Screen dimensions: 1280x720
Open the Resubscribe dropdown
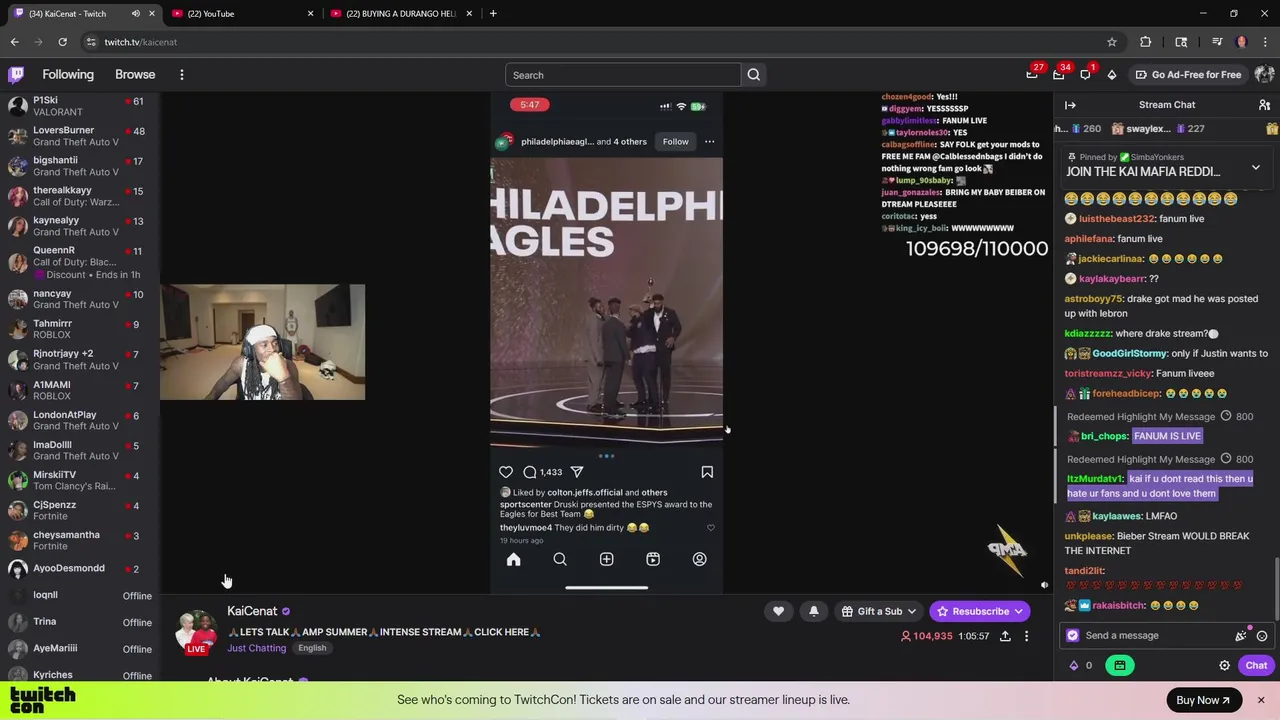[x=980, y=611]
